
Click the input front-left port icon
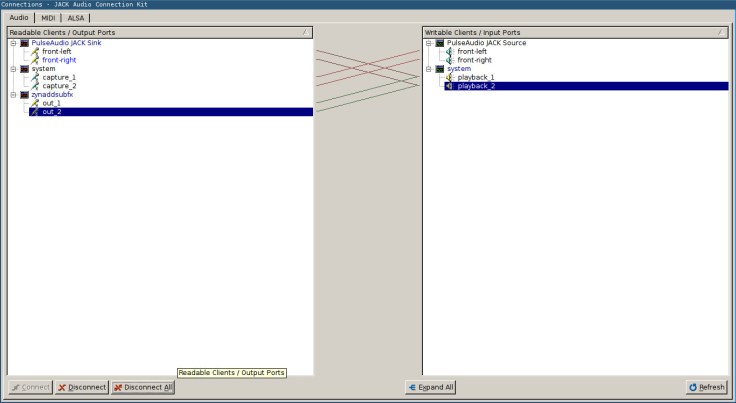coord(450,52)
